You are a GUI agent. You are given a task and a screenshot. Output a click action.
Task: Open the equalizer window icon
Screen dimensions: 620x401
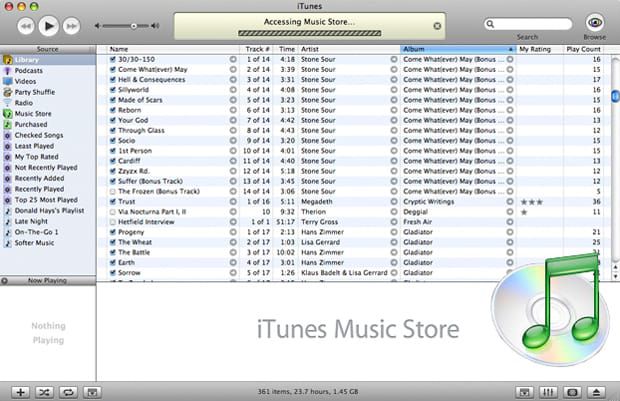pyautogui.click(x=548, y=392)
